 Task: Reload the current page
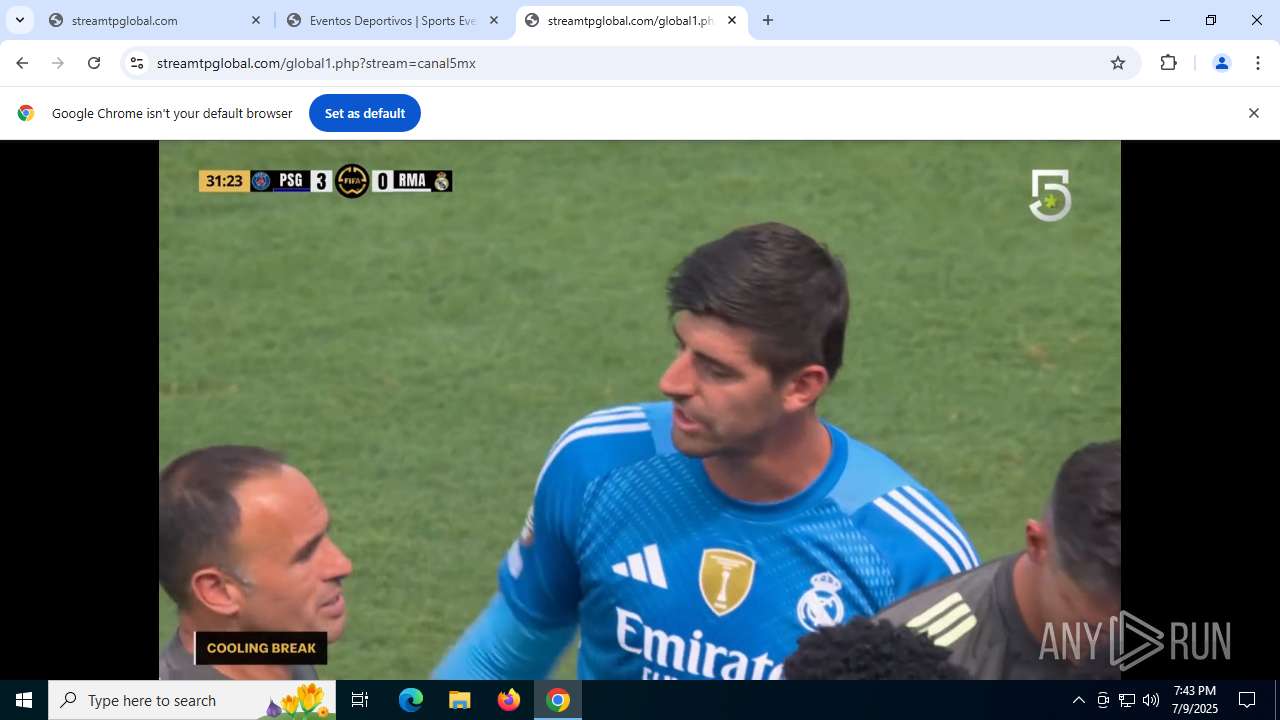point(94,63)
